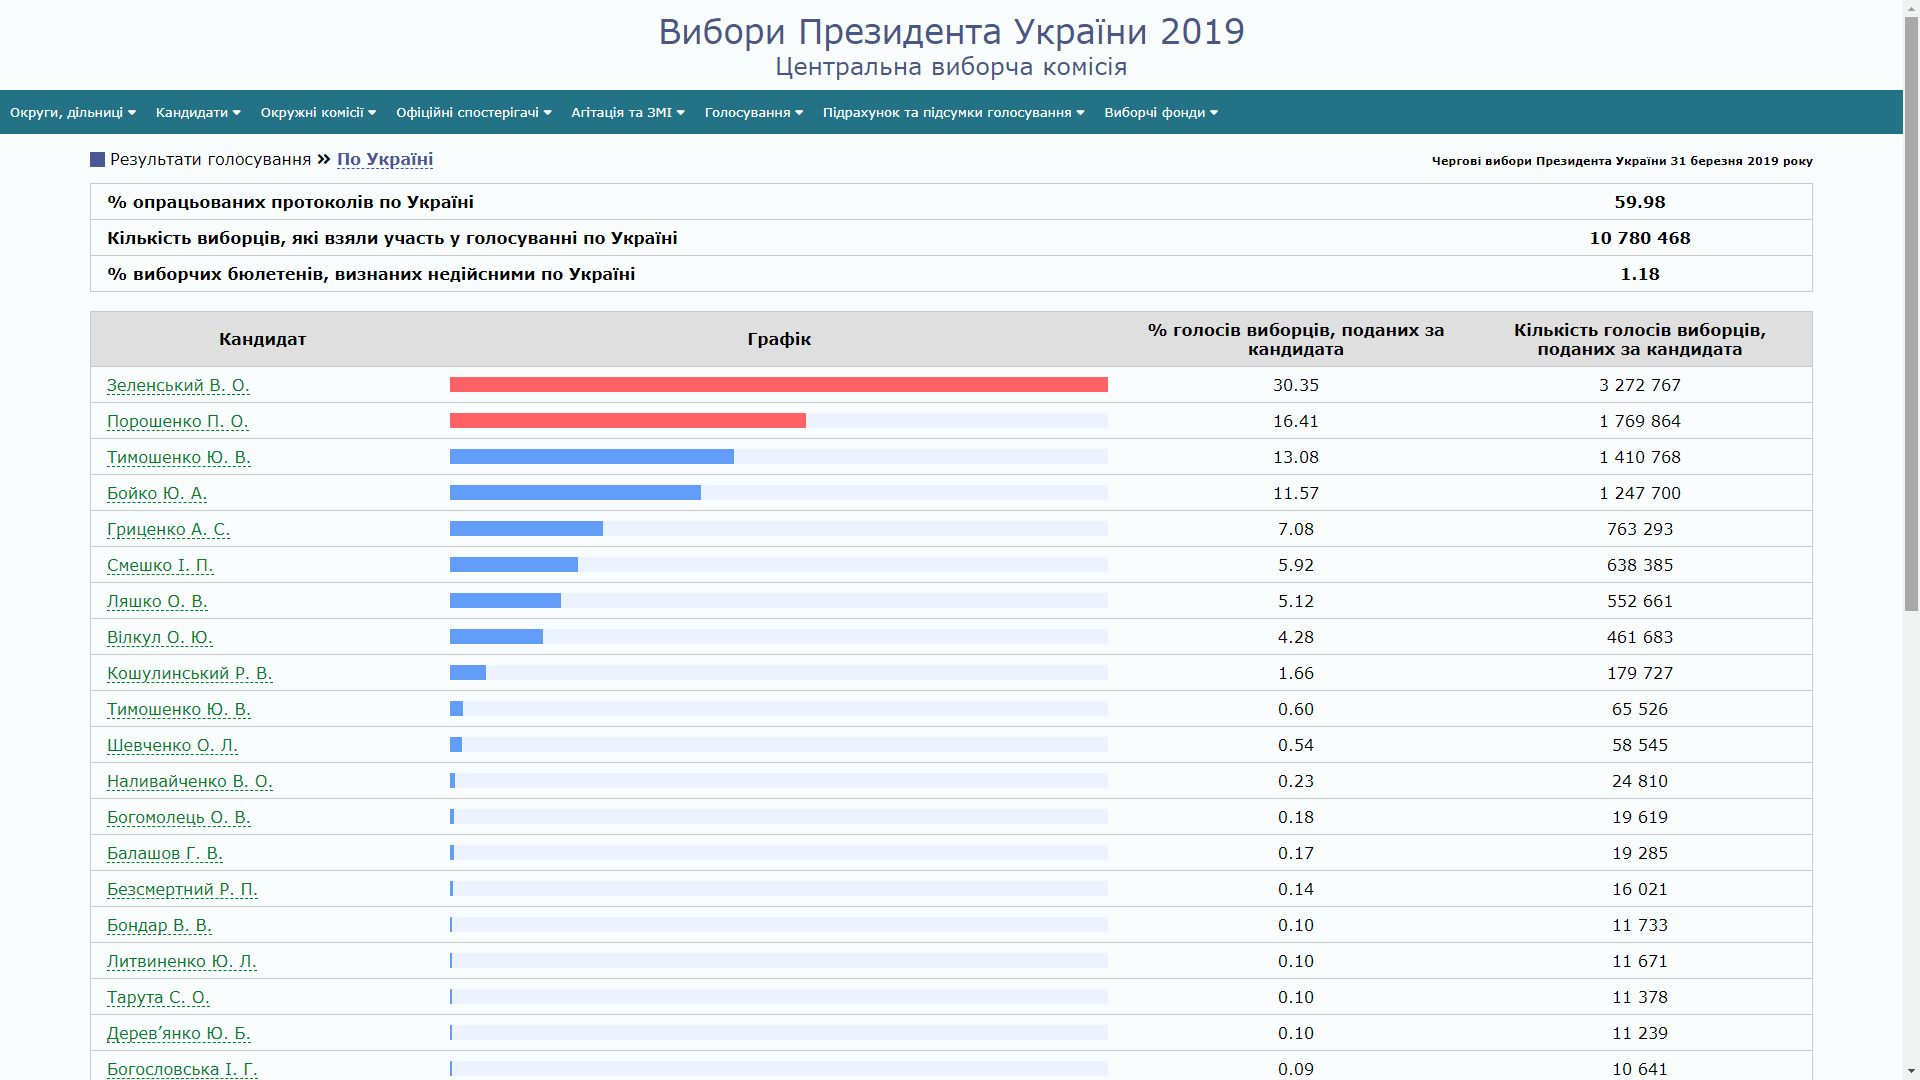Viewport: 1920px width, 1080px height.
Task: Select the voter turnout value 10 780 468
Action: click(1640, 238)
